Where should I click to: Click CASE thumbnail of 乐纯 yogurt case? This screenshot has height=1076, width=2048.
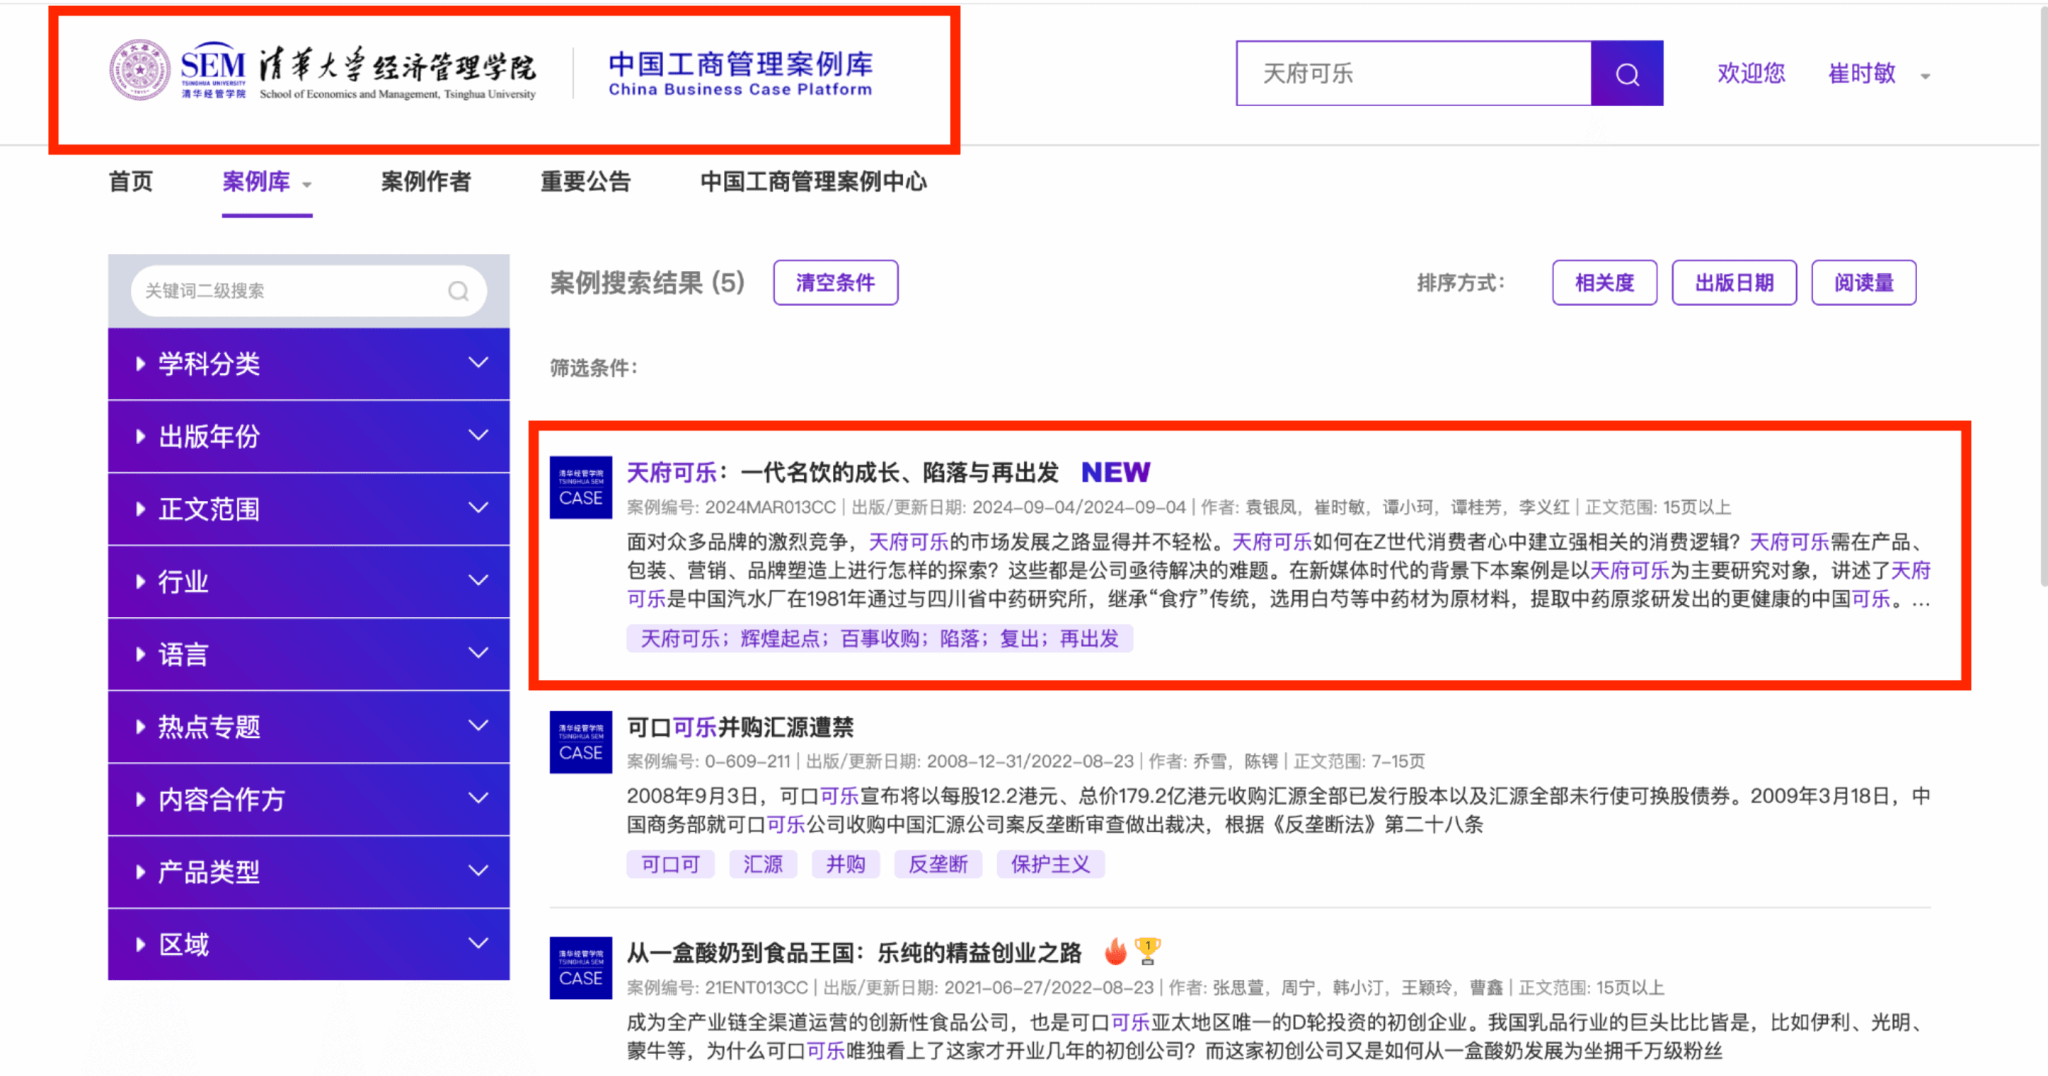580,968
